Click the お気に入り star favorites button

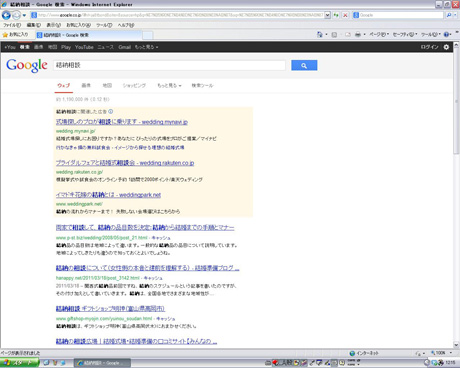point(15,35)
